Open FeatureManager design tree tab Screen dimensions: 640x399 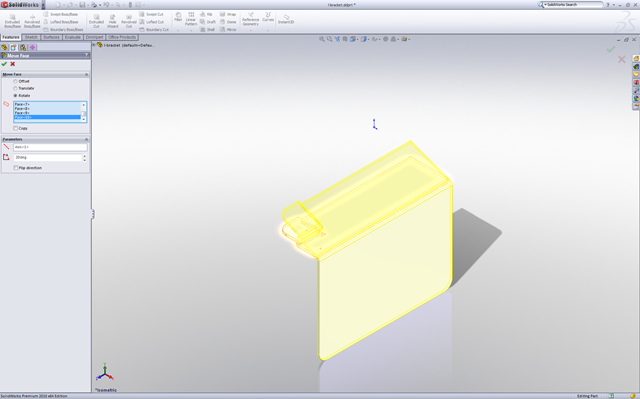[4, 47]
